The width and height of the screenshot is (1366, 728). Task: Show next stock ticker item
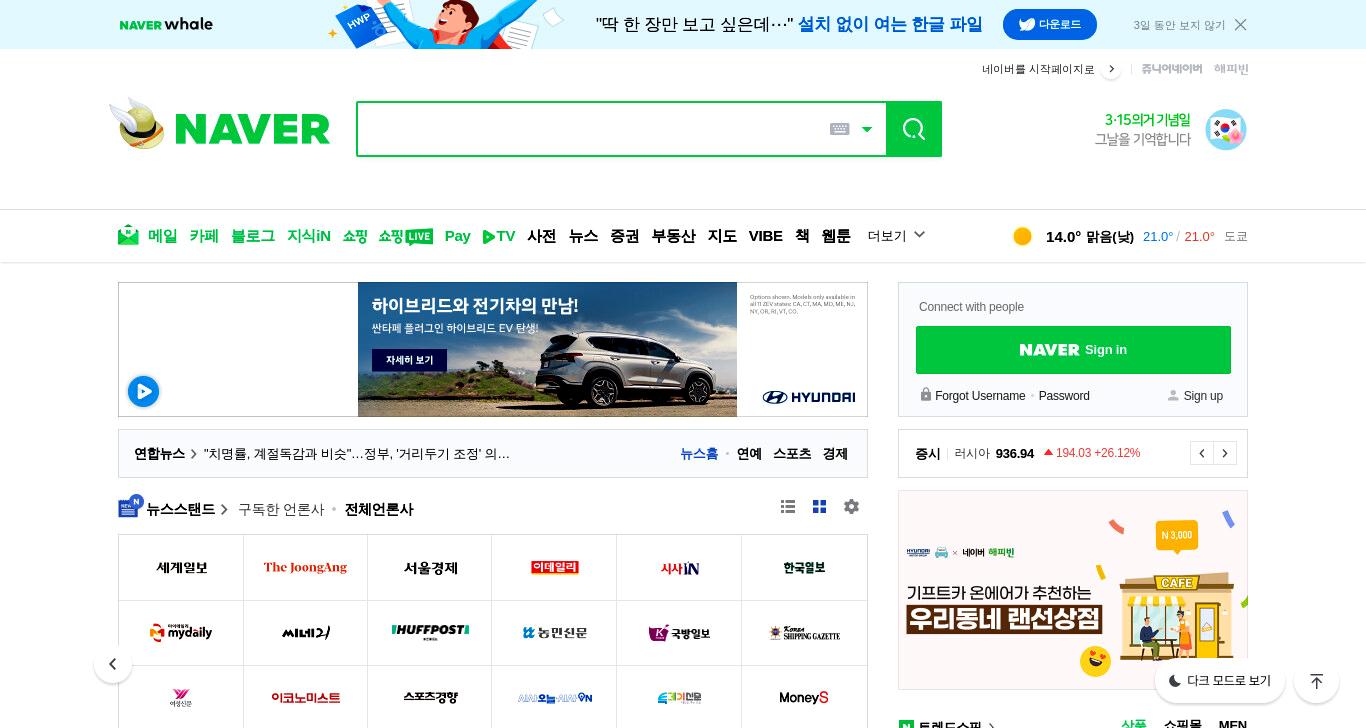(1225, 453)
